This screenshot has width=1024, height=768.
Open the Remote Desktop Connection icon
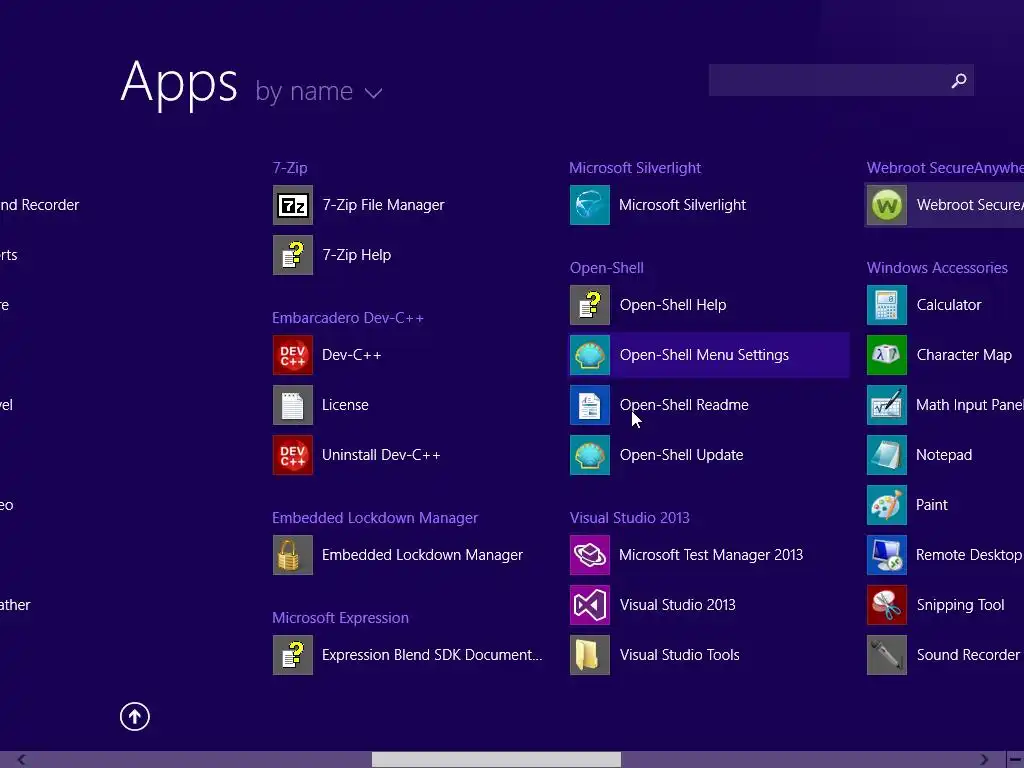(887, 555)
